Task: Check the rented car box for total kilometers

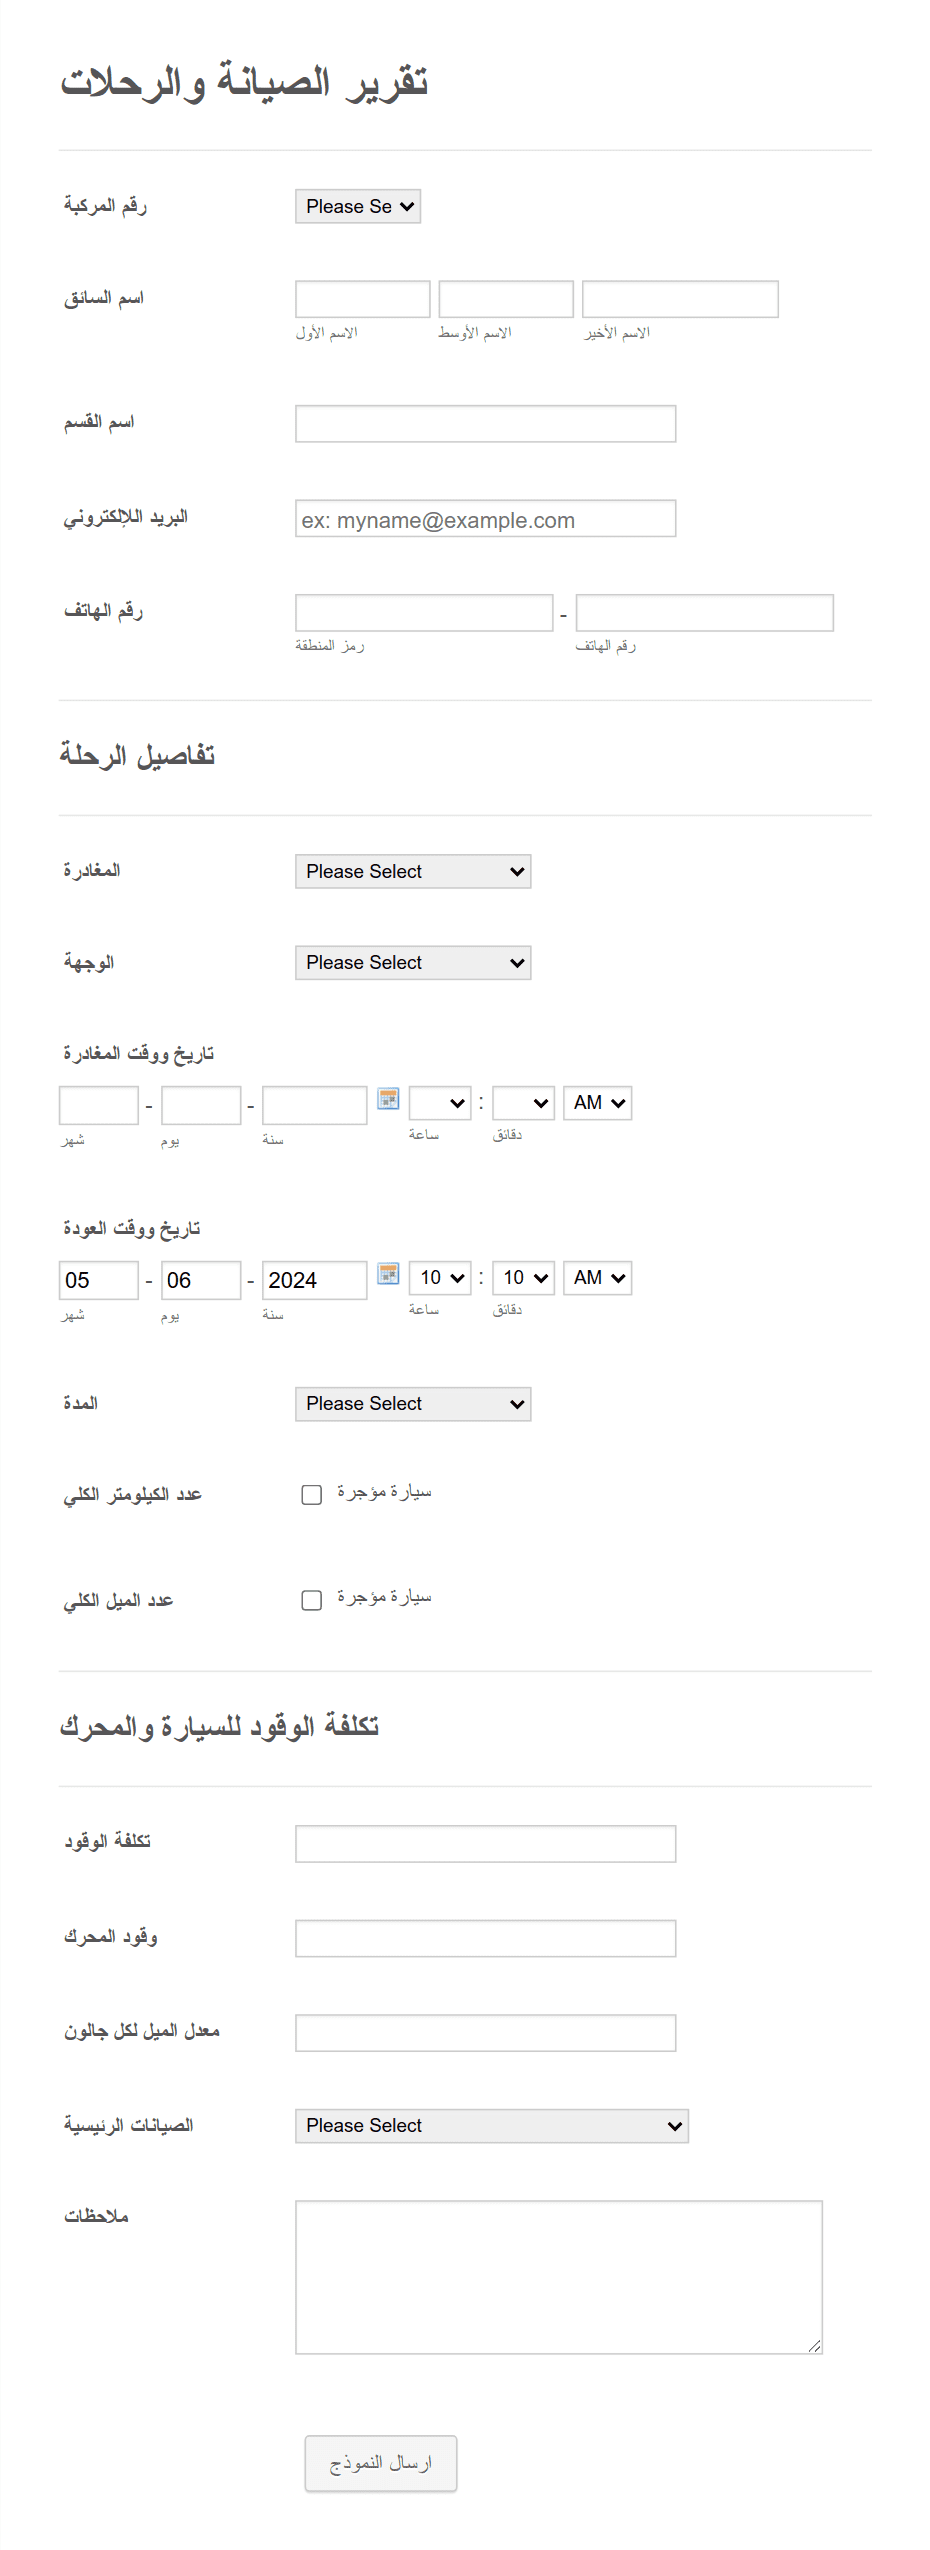Action: (311, 1494)
